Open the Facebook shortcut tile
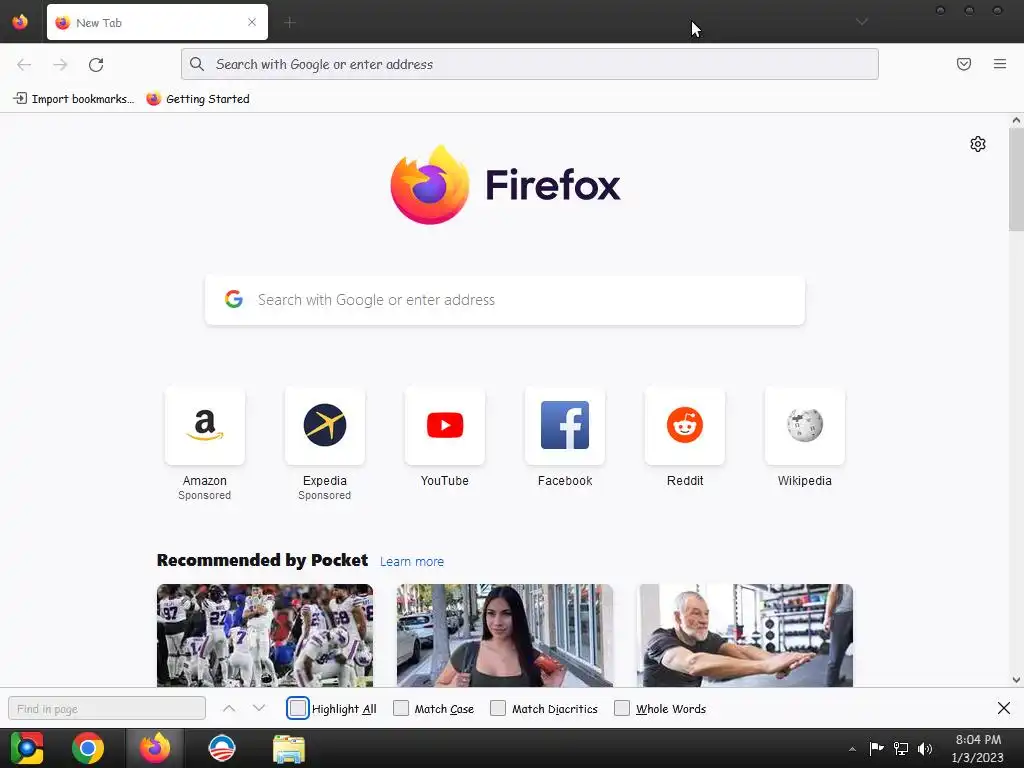 pyautogui.click(x=565, y=426)
